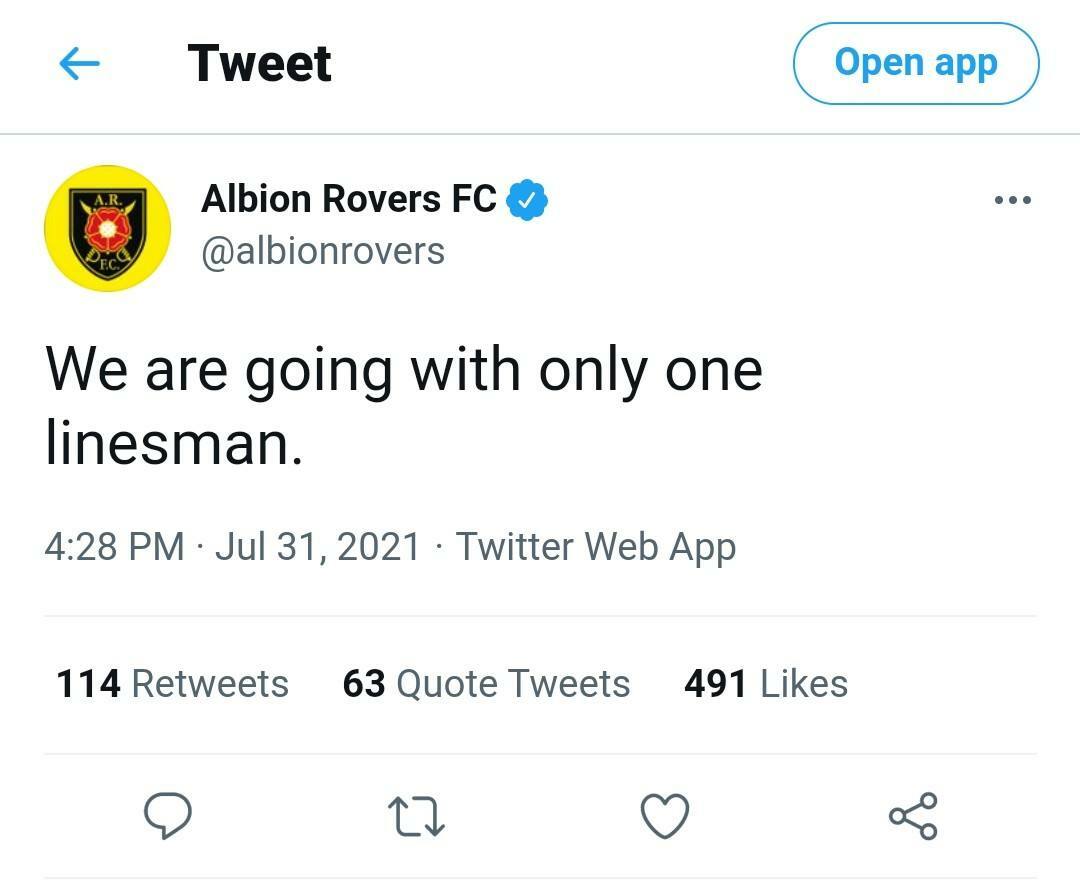Click the Open app button

tap(916, 63)
